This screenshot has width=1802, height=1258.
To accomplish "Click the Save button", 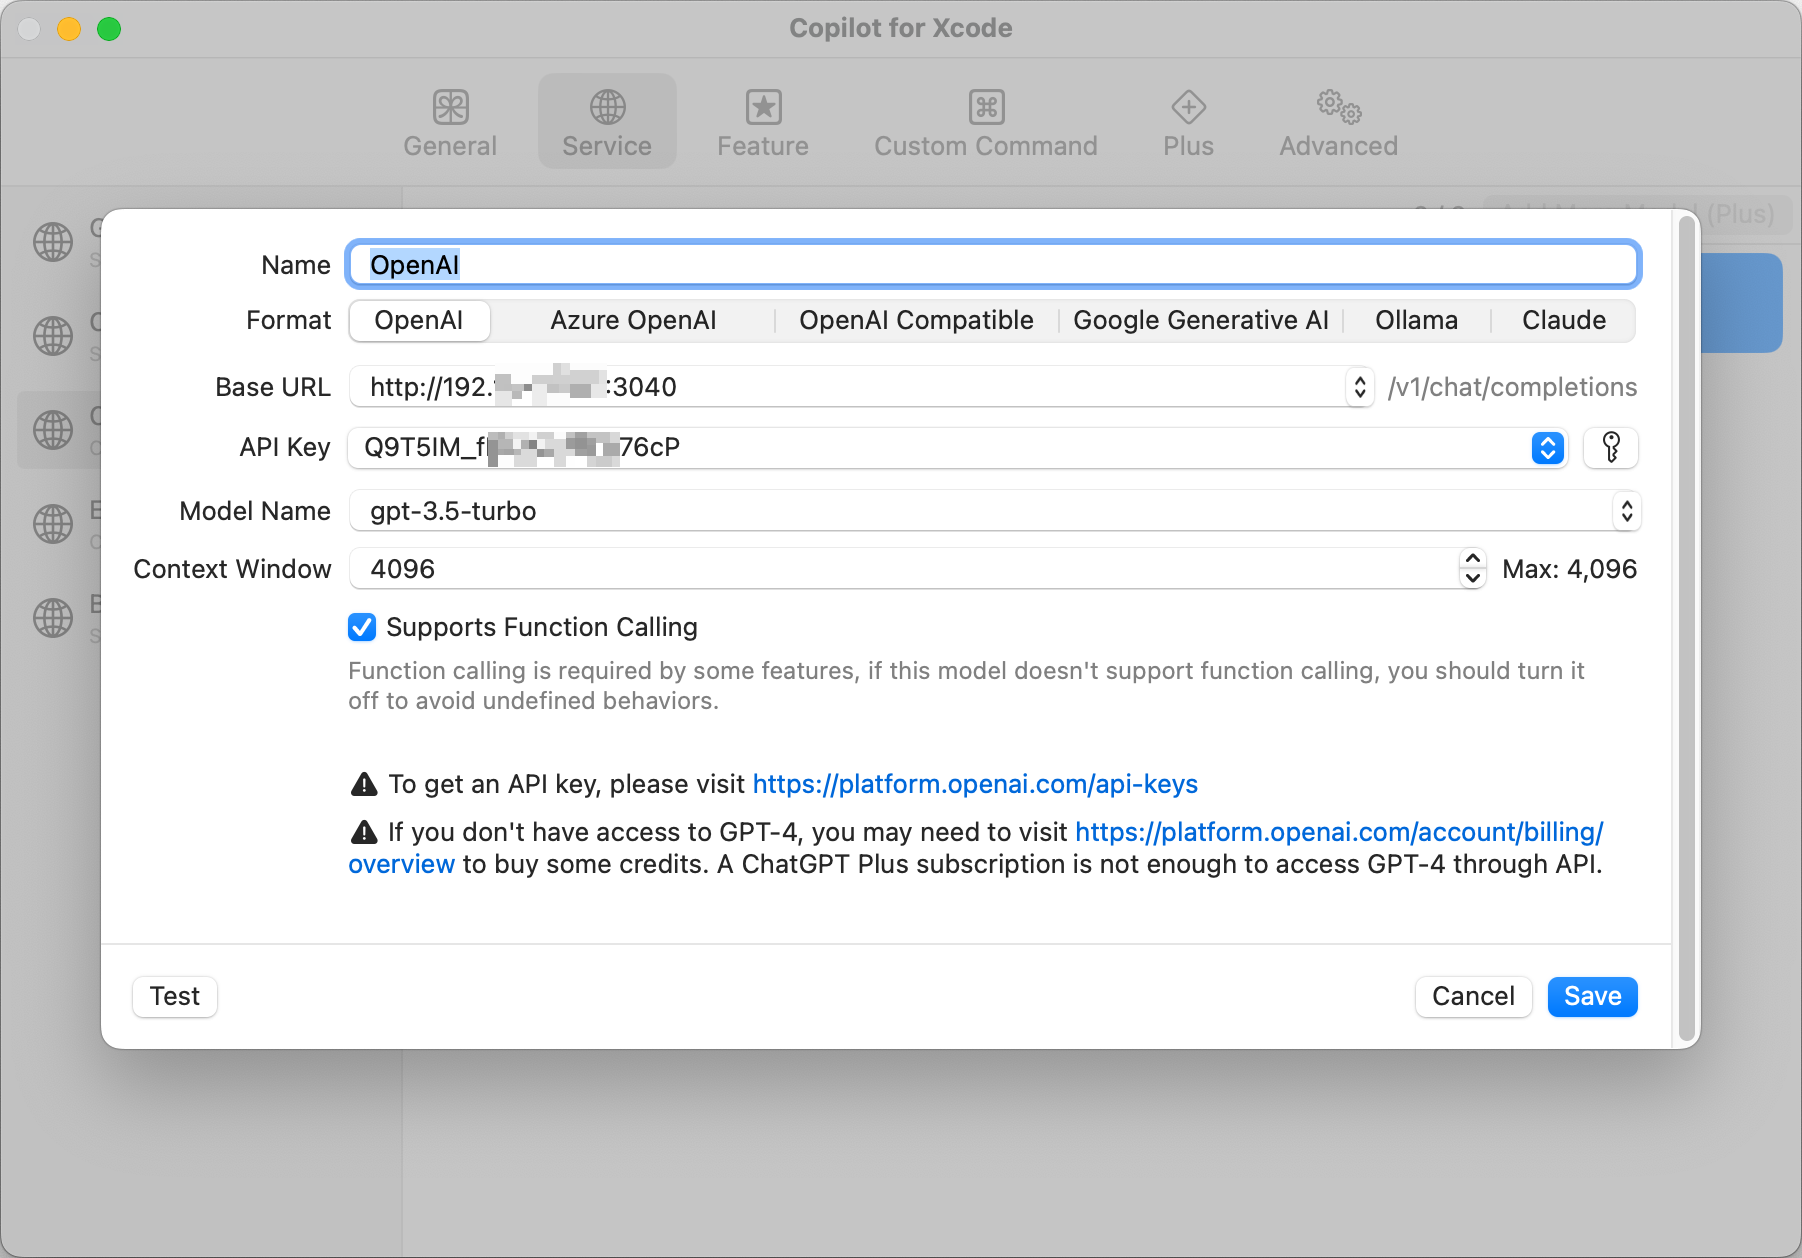I will pos(1592,996).
